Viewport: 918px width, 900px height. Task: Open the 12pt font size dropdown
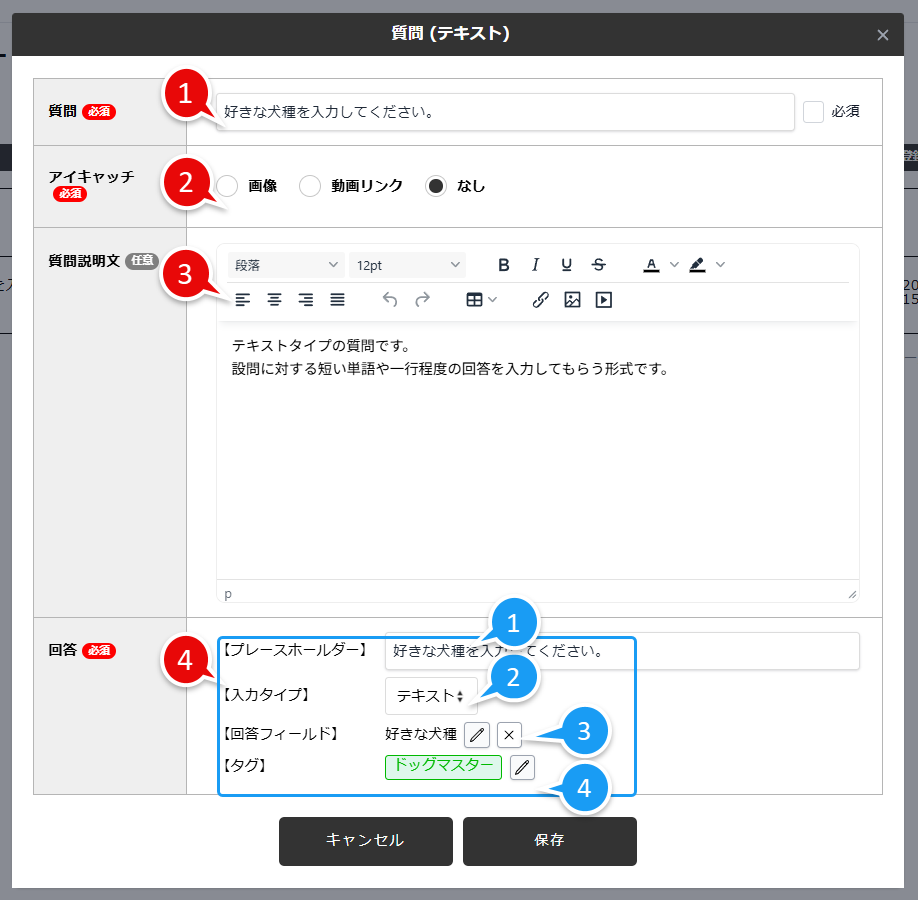tap(407, 264)
